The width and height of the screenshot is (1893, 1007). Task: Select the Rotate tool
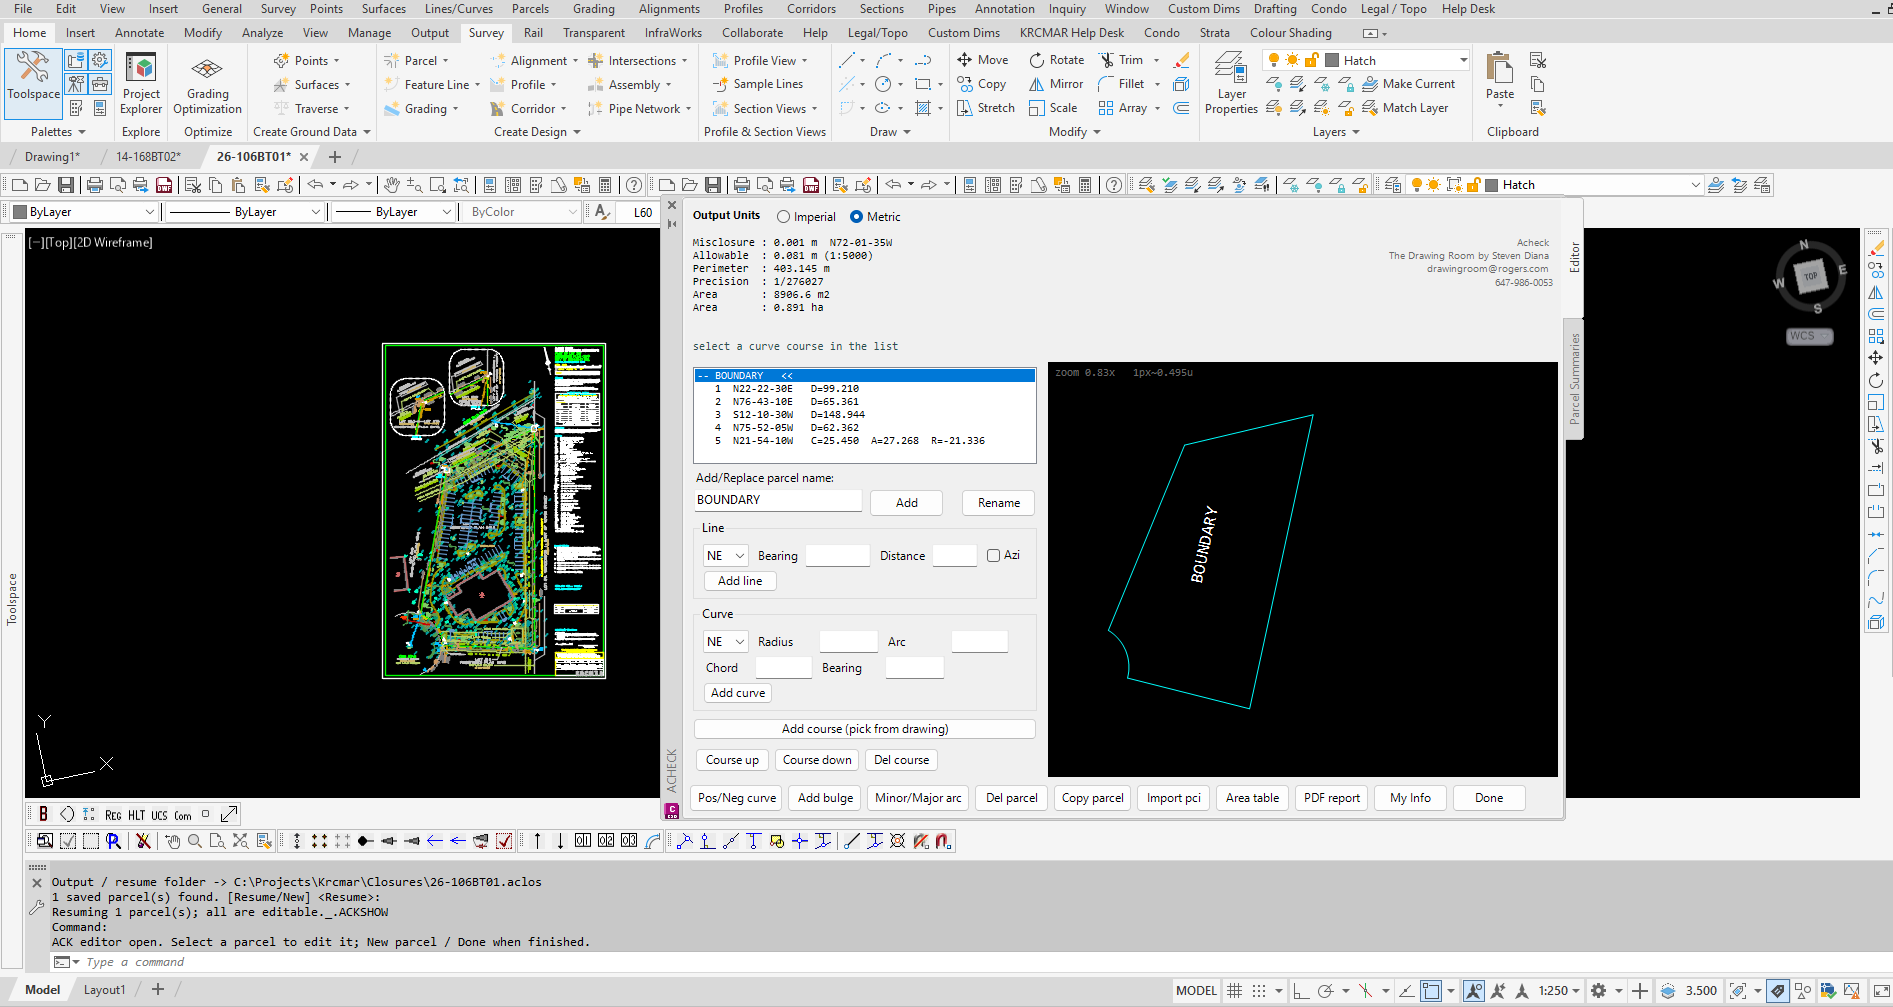click(x=1056, y=60)
